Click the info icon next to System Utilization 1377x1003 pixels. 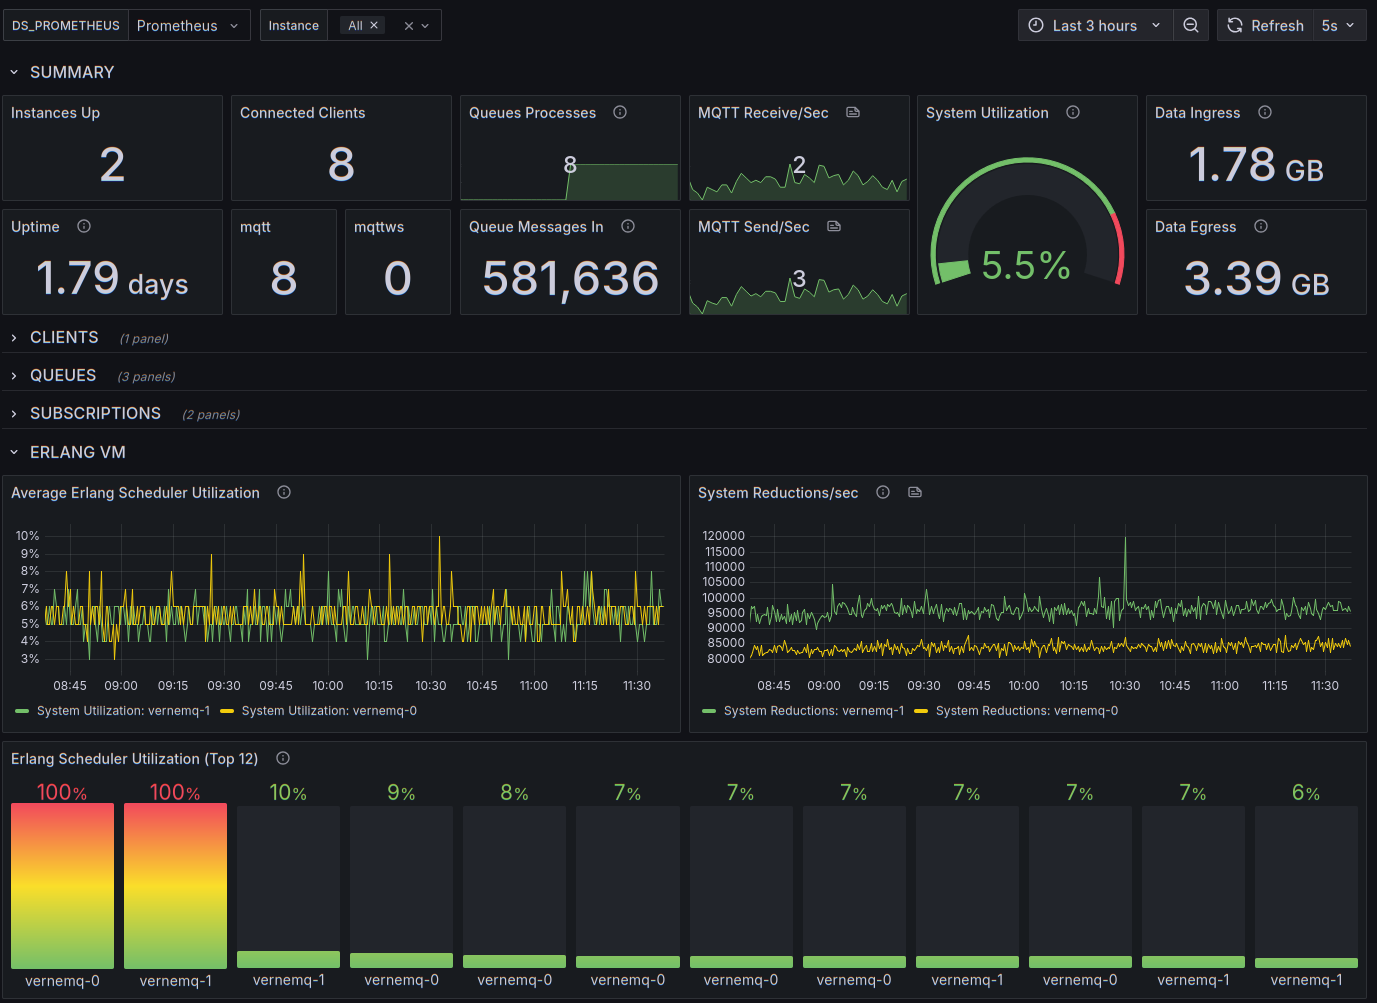pos(1073,112)
